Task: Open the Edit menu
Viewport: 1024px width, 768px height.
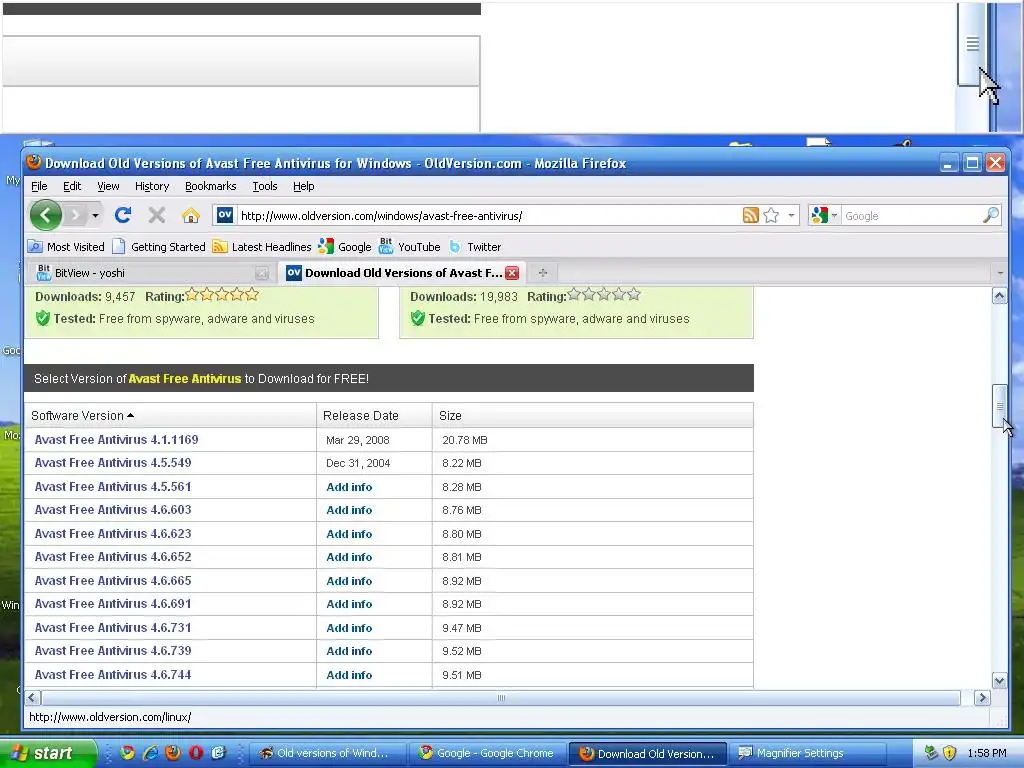Action: click(72, 186)
